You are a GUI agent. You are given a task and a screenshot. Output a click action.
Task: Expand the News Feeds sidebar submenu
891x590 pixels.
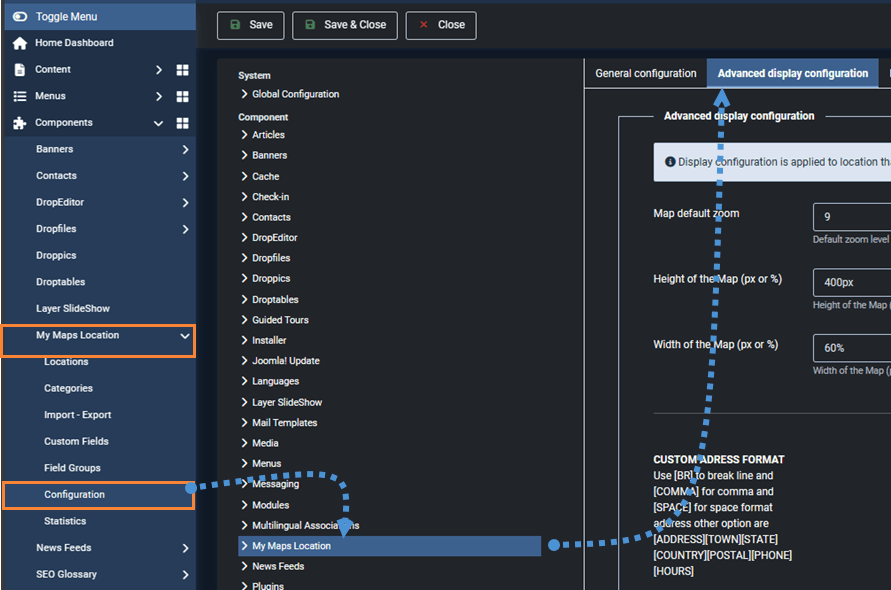(x=185, y=548)
